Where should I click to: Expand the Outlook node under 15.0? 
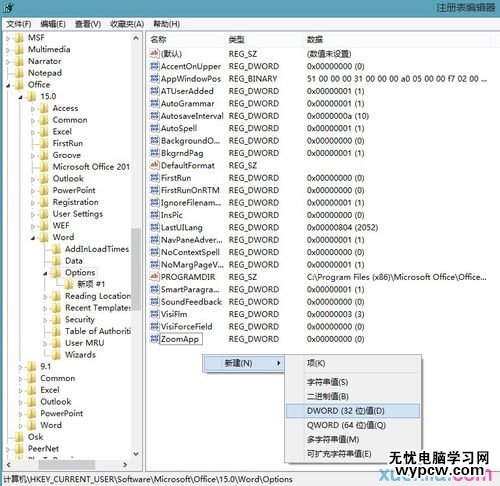tap(33, 179)
